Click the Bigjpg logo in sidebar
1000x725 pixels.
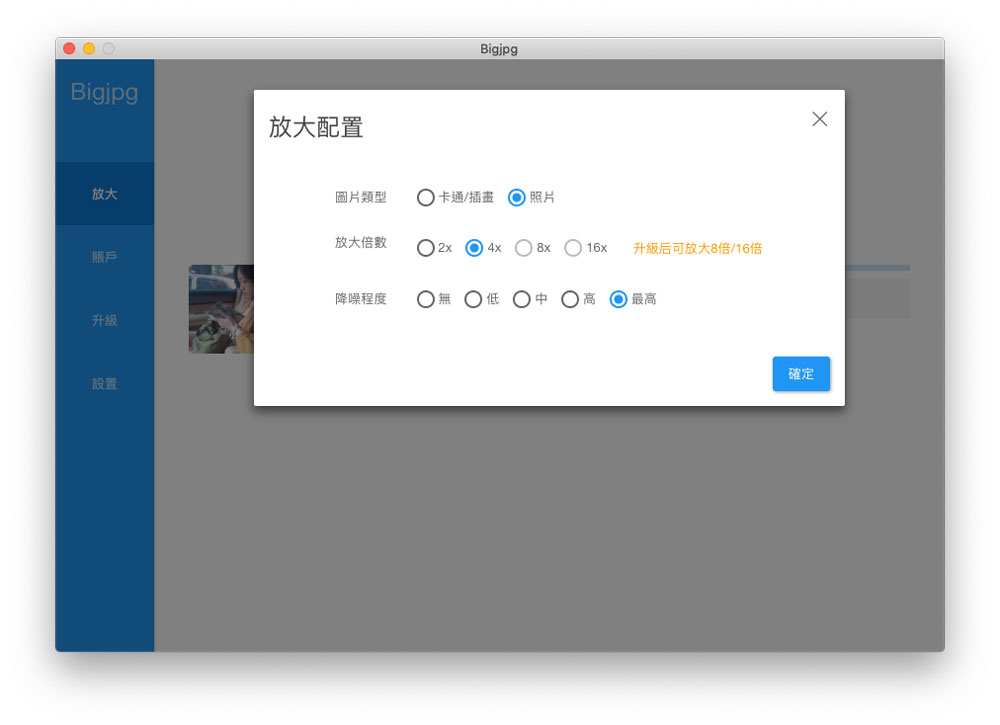click(105, 93)
